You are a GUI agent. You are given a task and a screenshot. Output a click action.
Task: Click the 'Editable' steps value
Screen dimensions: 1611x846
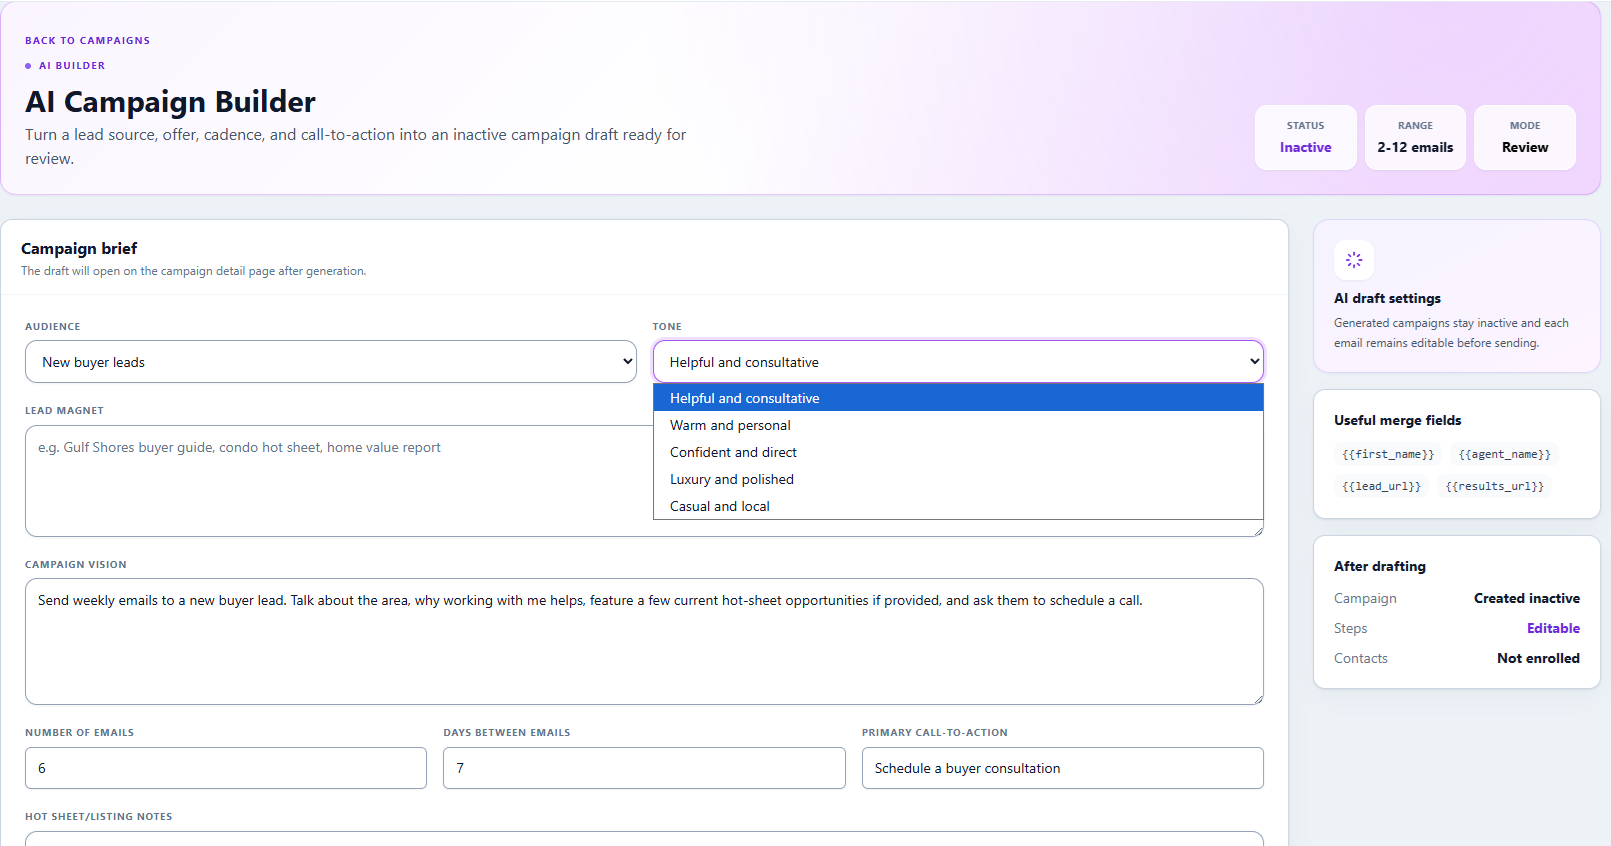[1553, 628]
